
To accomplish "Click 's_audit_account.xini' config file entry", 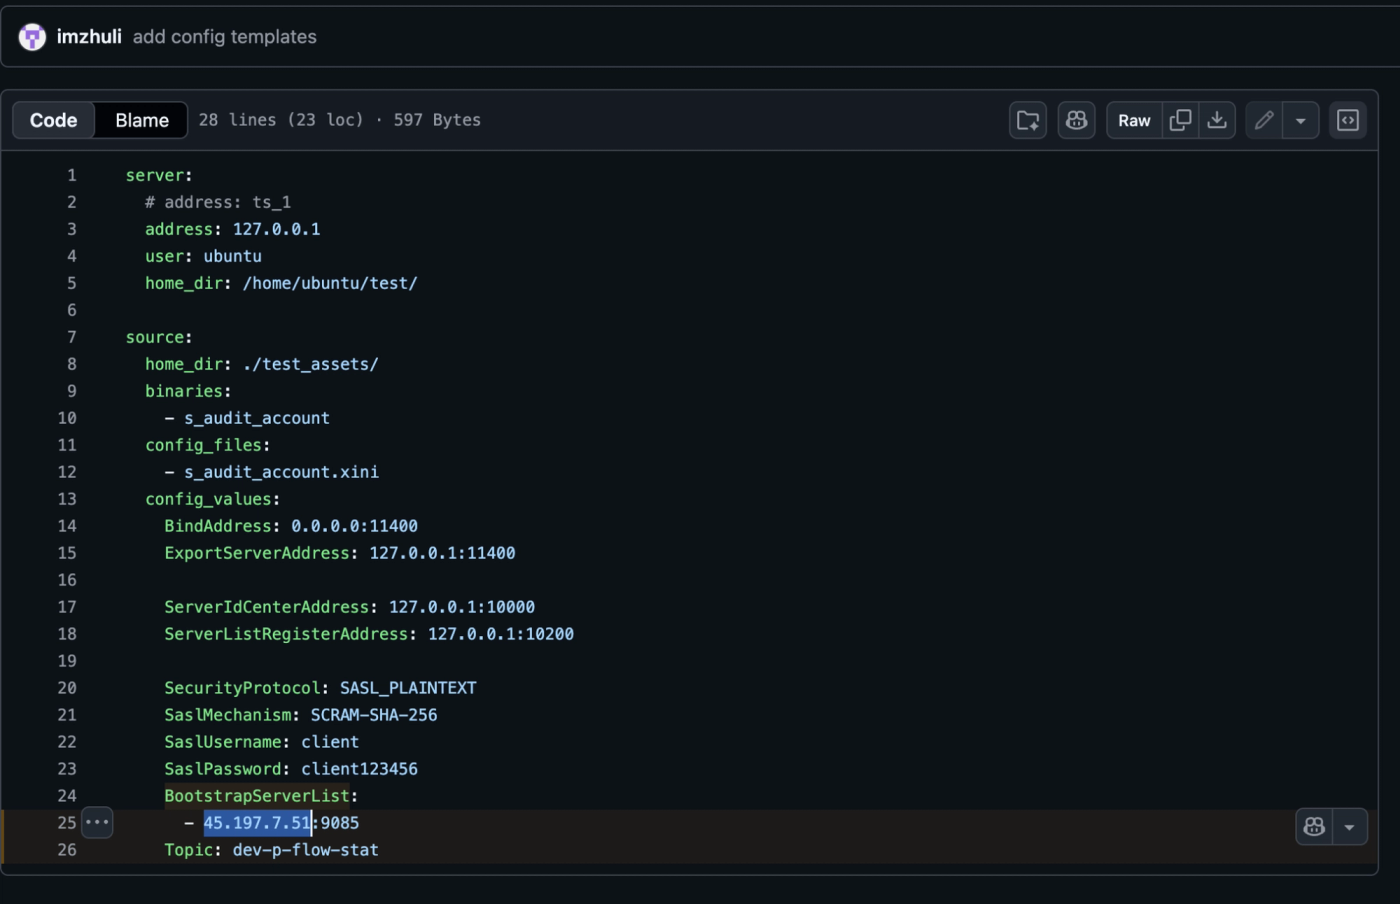I will pos(281,472).
